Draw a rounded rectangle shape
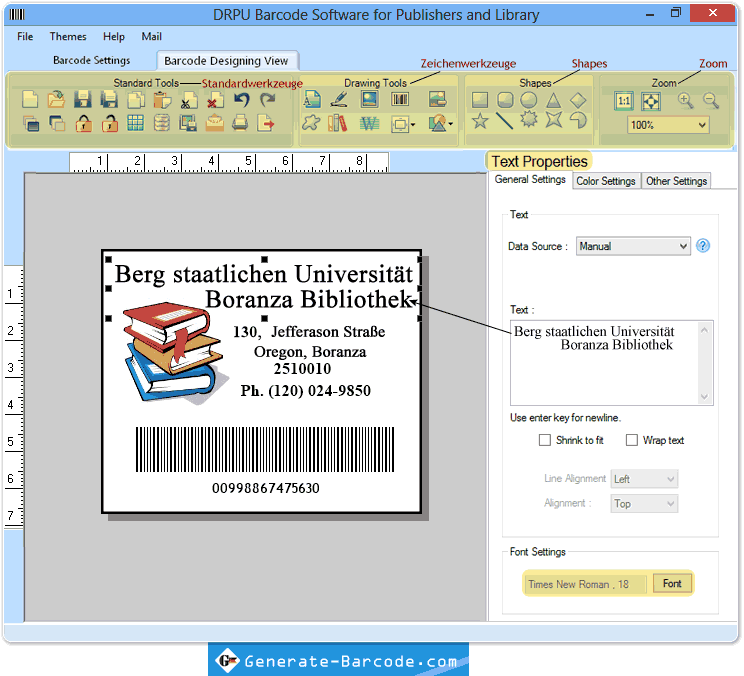Screen dimensions: 744x676 (505, 100)
